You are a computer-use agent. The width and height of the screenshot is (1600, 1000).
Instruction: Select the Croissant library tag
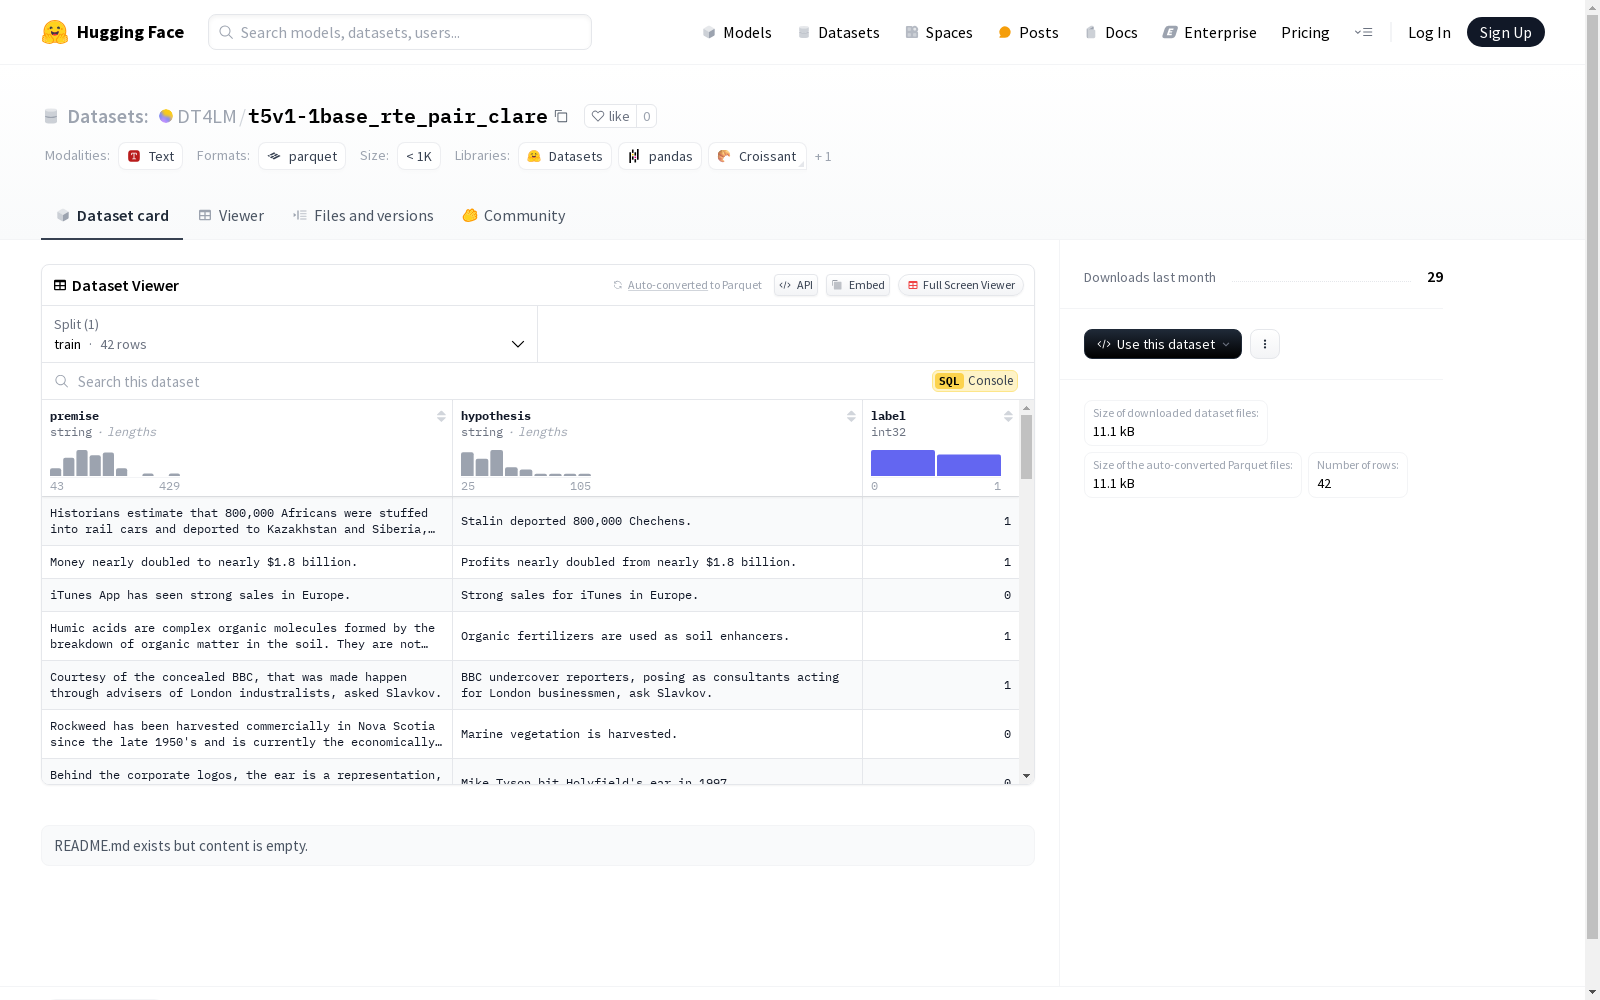(757, 156)
